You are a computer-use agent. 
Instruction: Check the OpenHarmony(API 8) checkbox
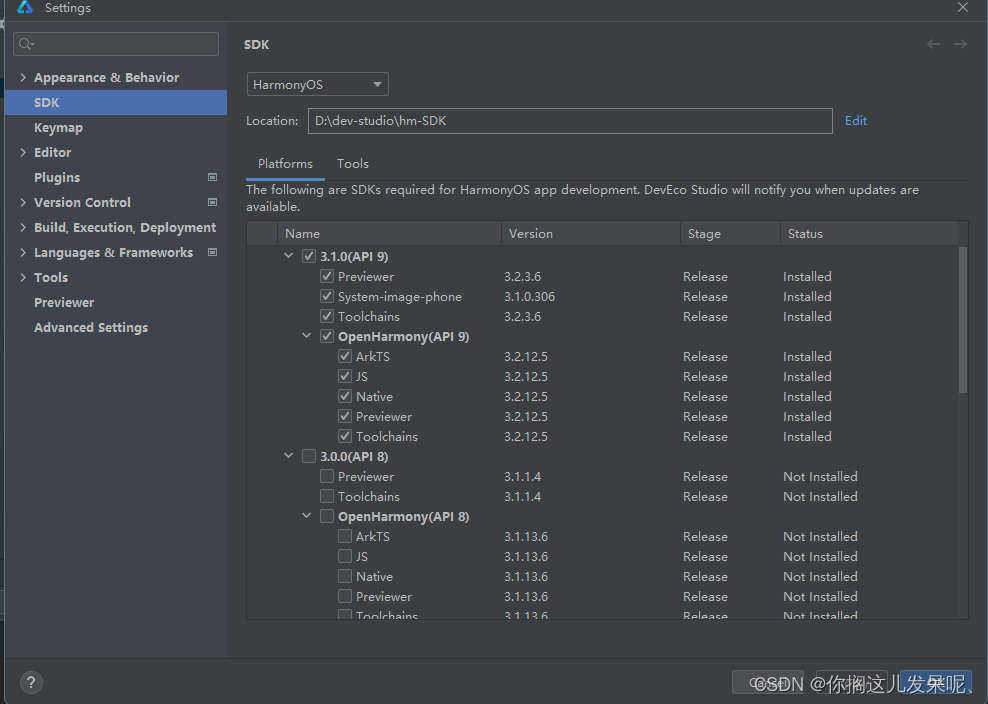pyautogui.click(x=326, y=516)
